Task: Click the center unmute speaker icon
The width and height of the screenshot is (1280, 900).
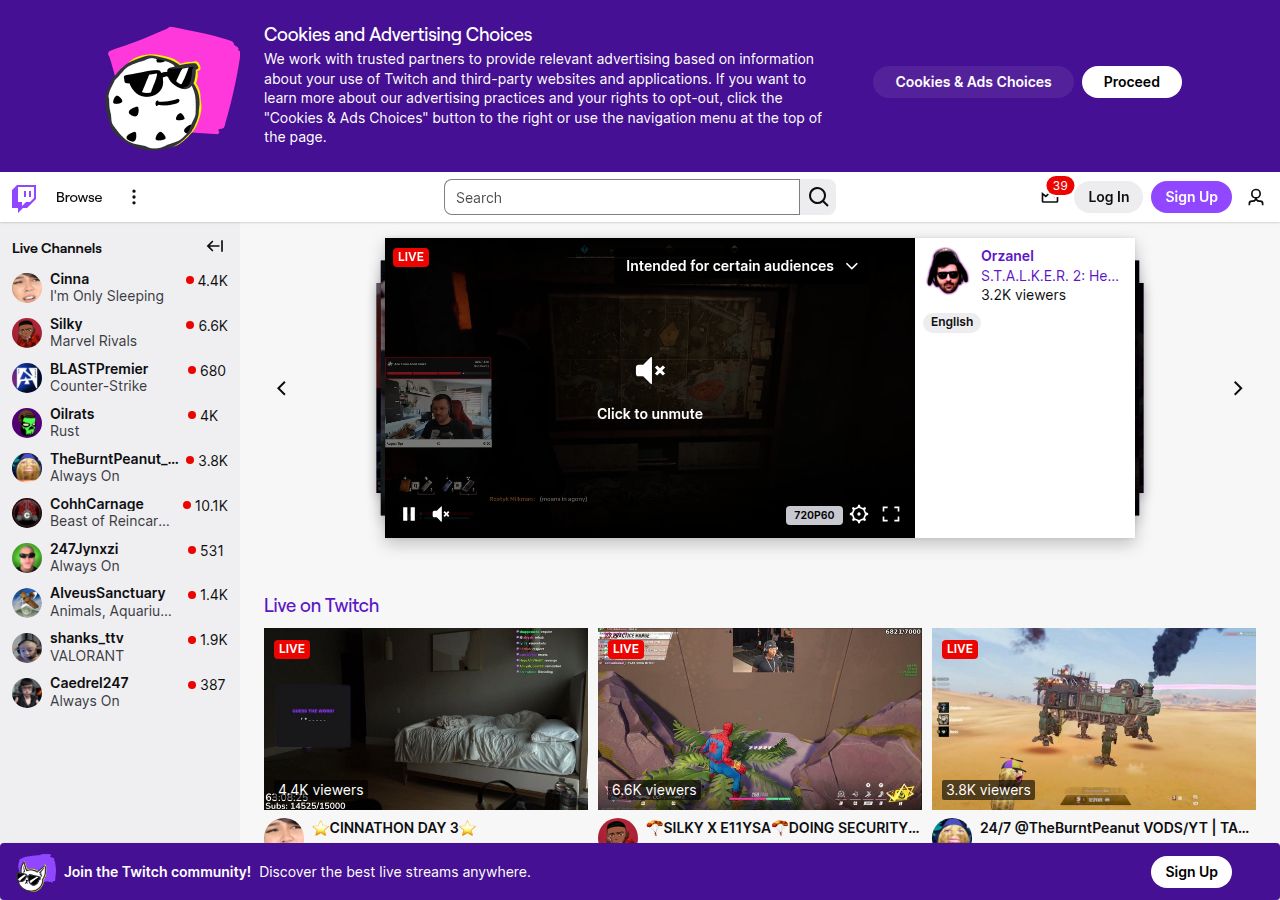Action: tap(650, 371)
